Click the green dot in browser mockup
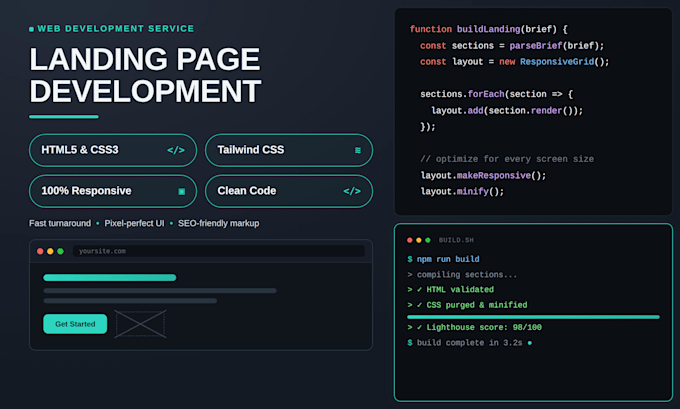Screen dimensions: 680x409 click(x=60, y=251)
